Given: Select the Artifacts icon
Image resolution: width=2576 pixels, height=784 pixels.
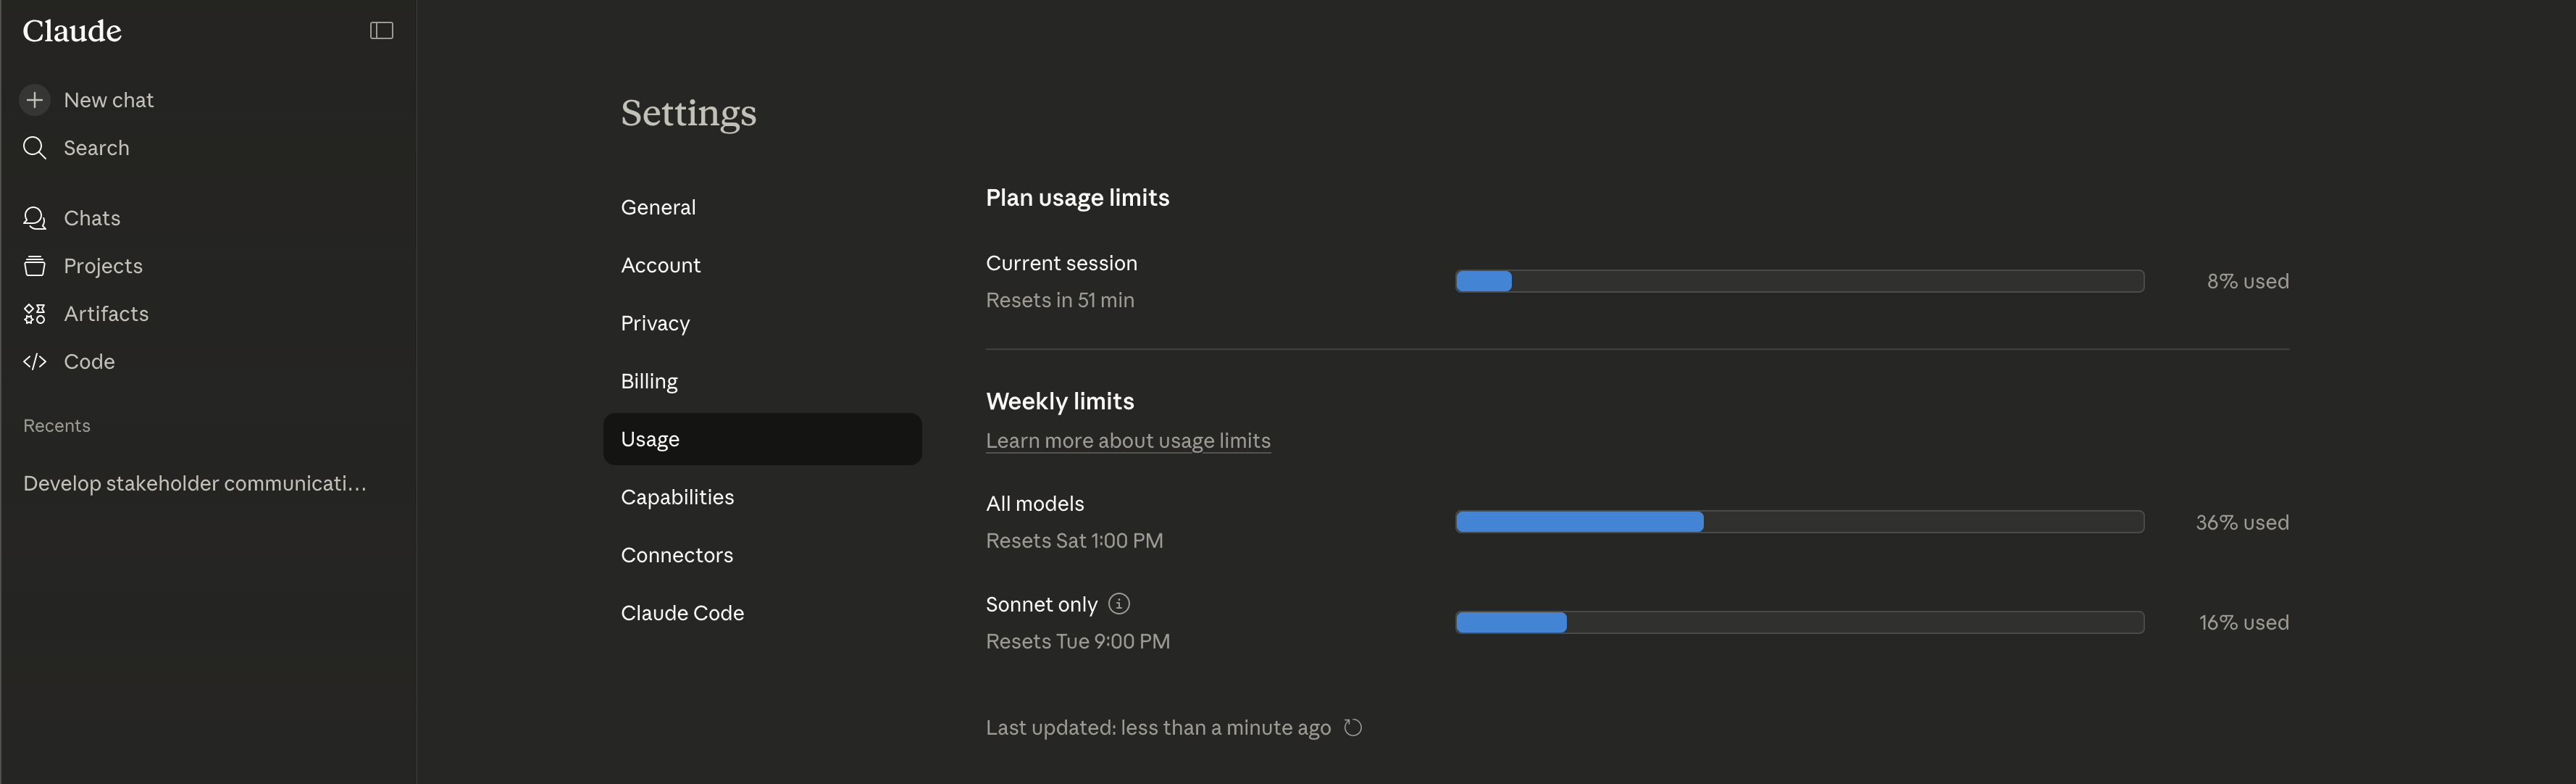Looking at the screenshot, I should pos(35,313).
